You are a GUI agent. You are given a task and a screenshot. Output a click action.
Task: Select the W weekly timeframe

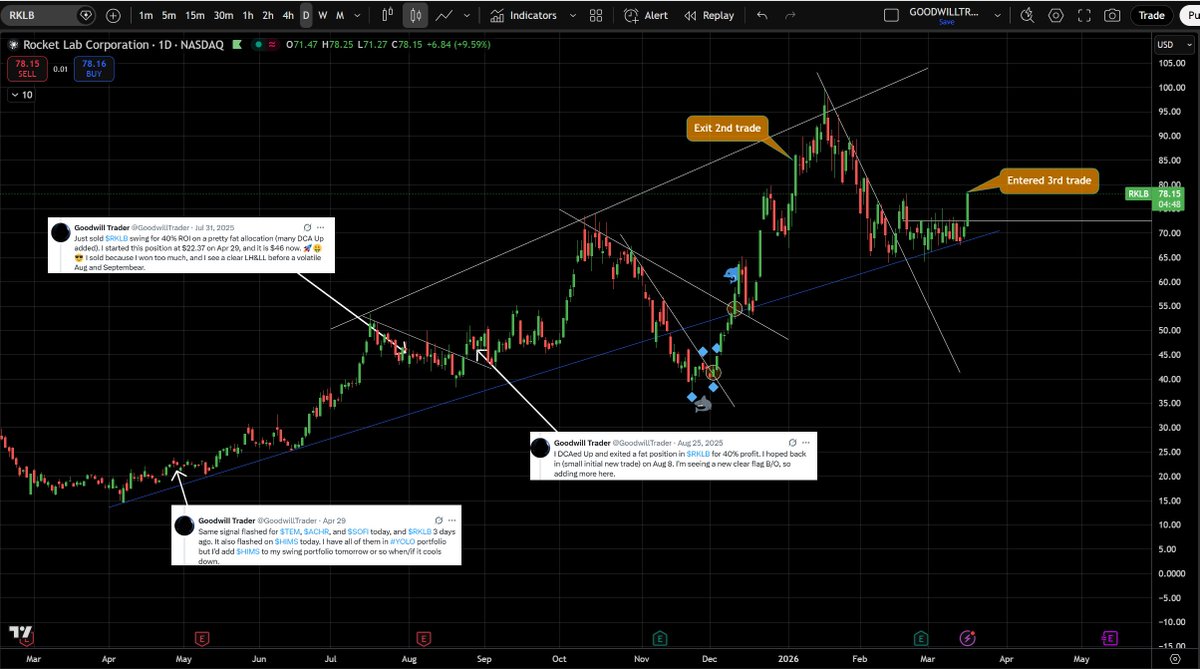pyautogui.click(x=323, y=15)
